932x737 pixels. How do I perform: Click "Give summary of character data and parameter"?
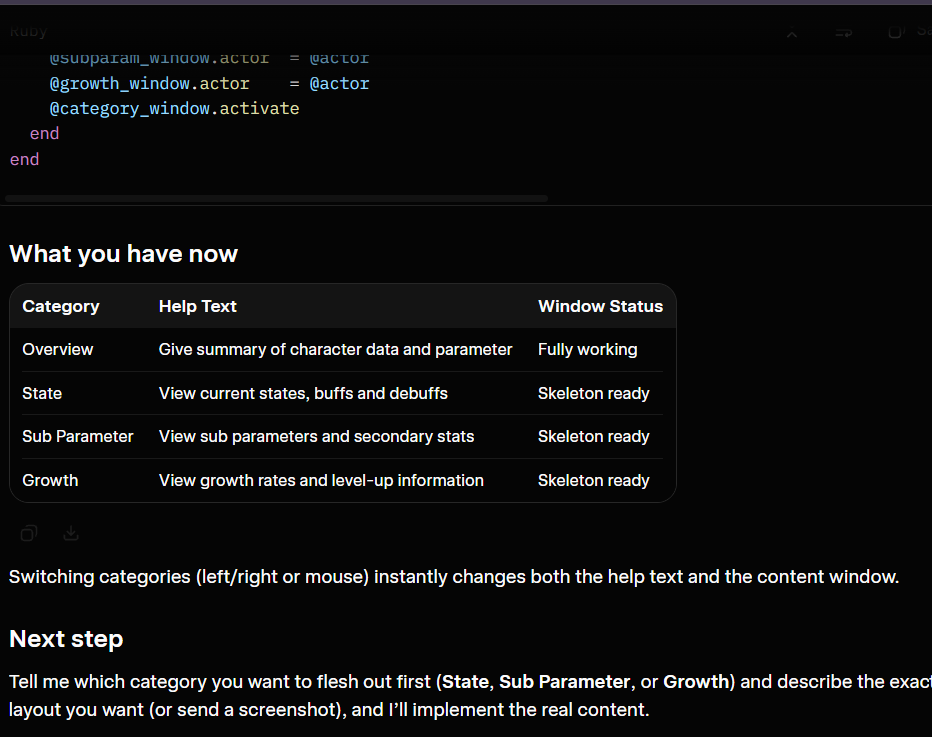coord(335,349)
